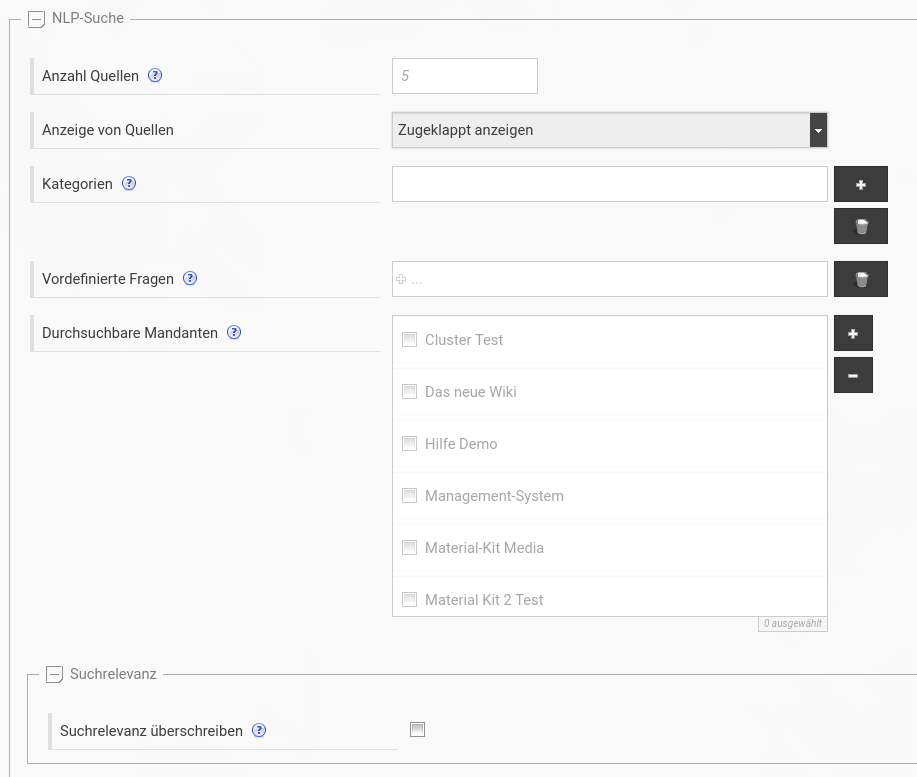Open help for Suchrelevanz überschreiben
This screenshot has width=917, height=777.
click(259, 730)
